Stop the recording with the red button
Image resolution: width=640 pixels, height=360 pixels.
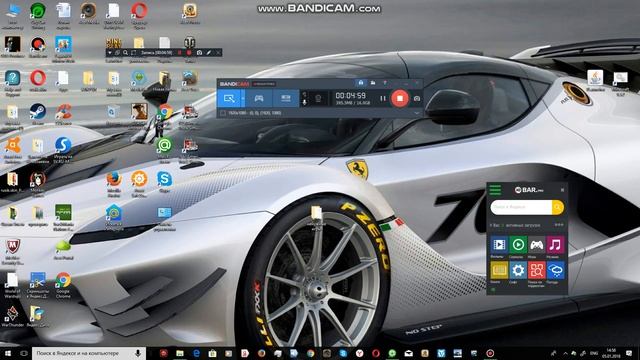pos(400,98)
